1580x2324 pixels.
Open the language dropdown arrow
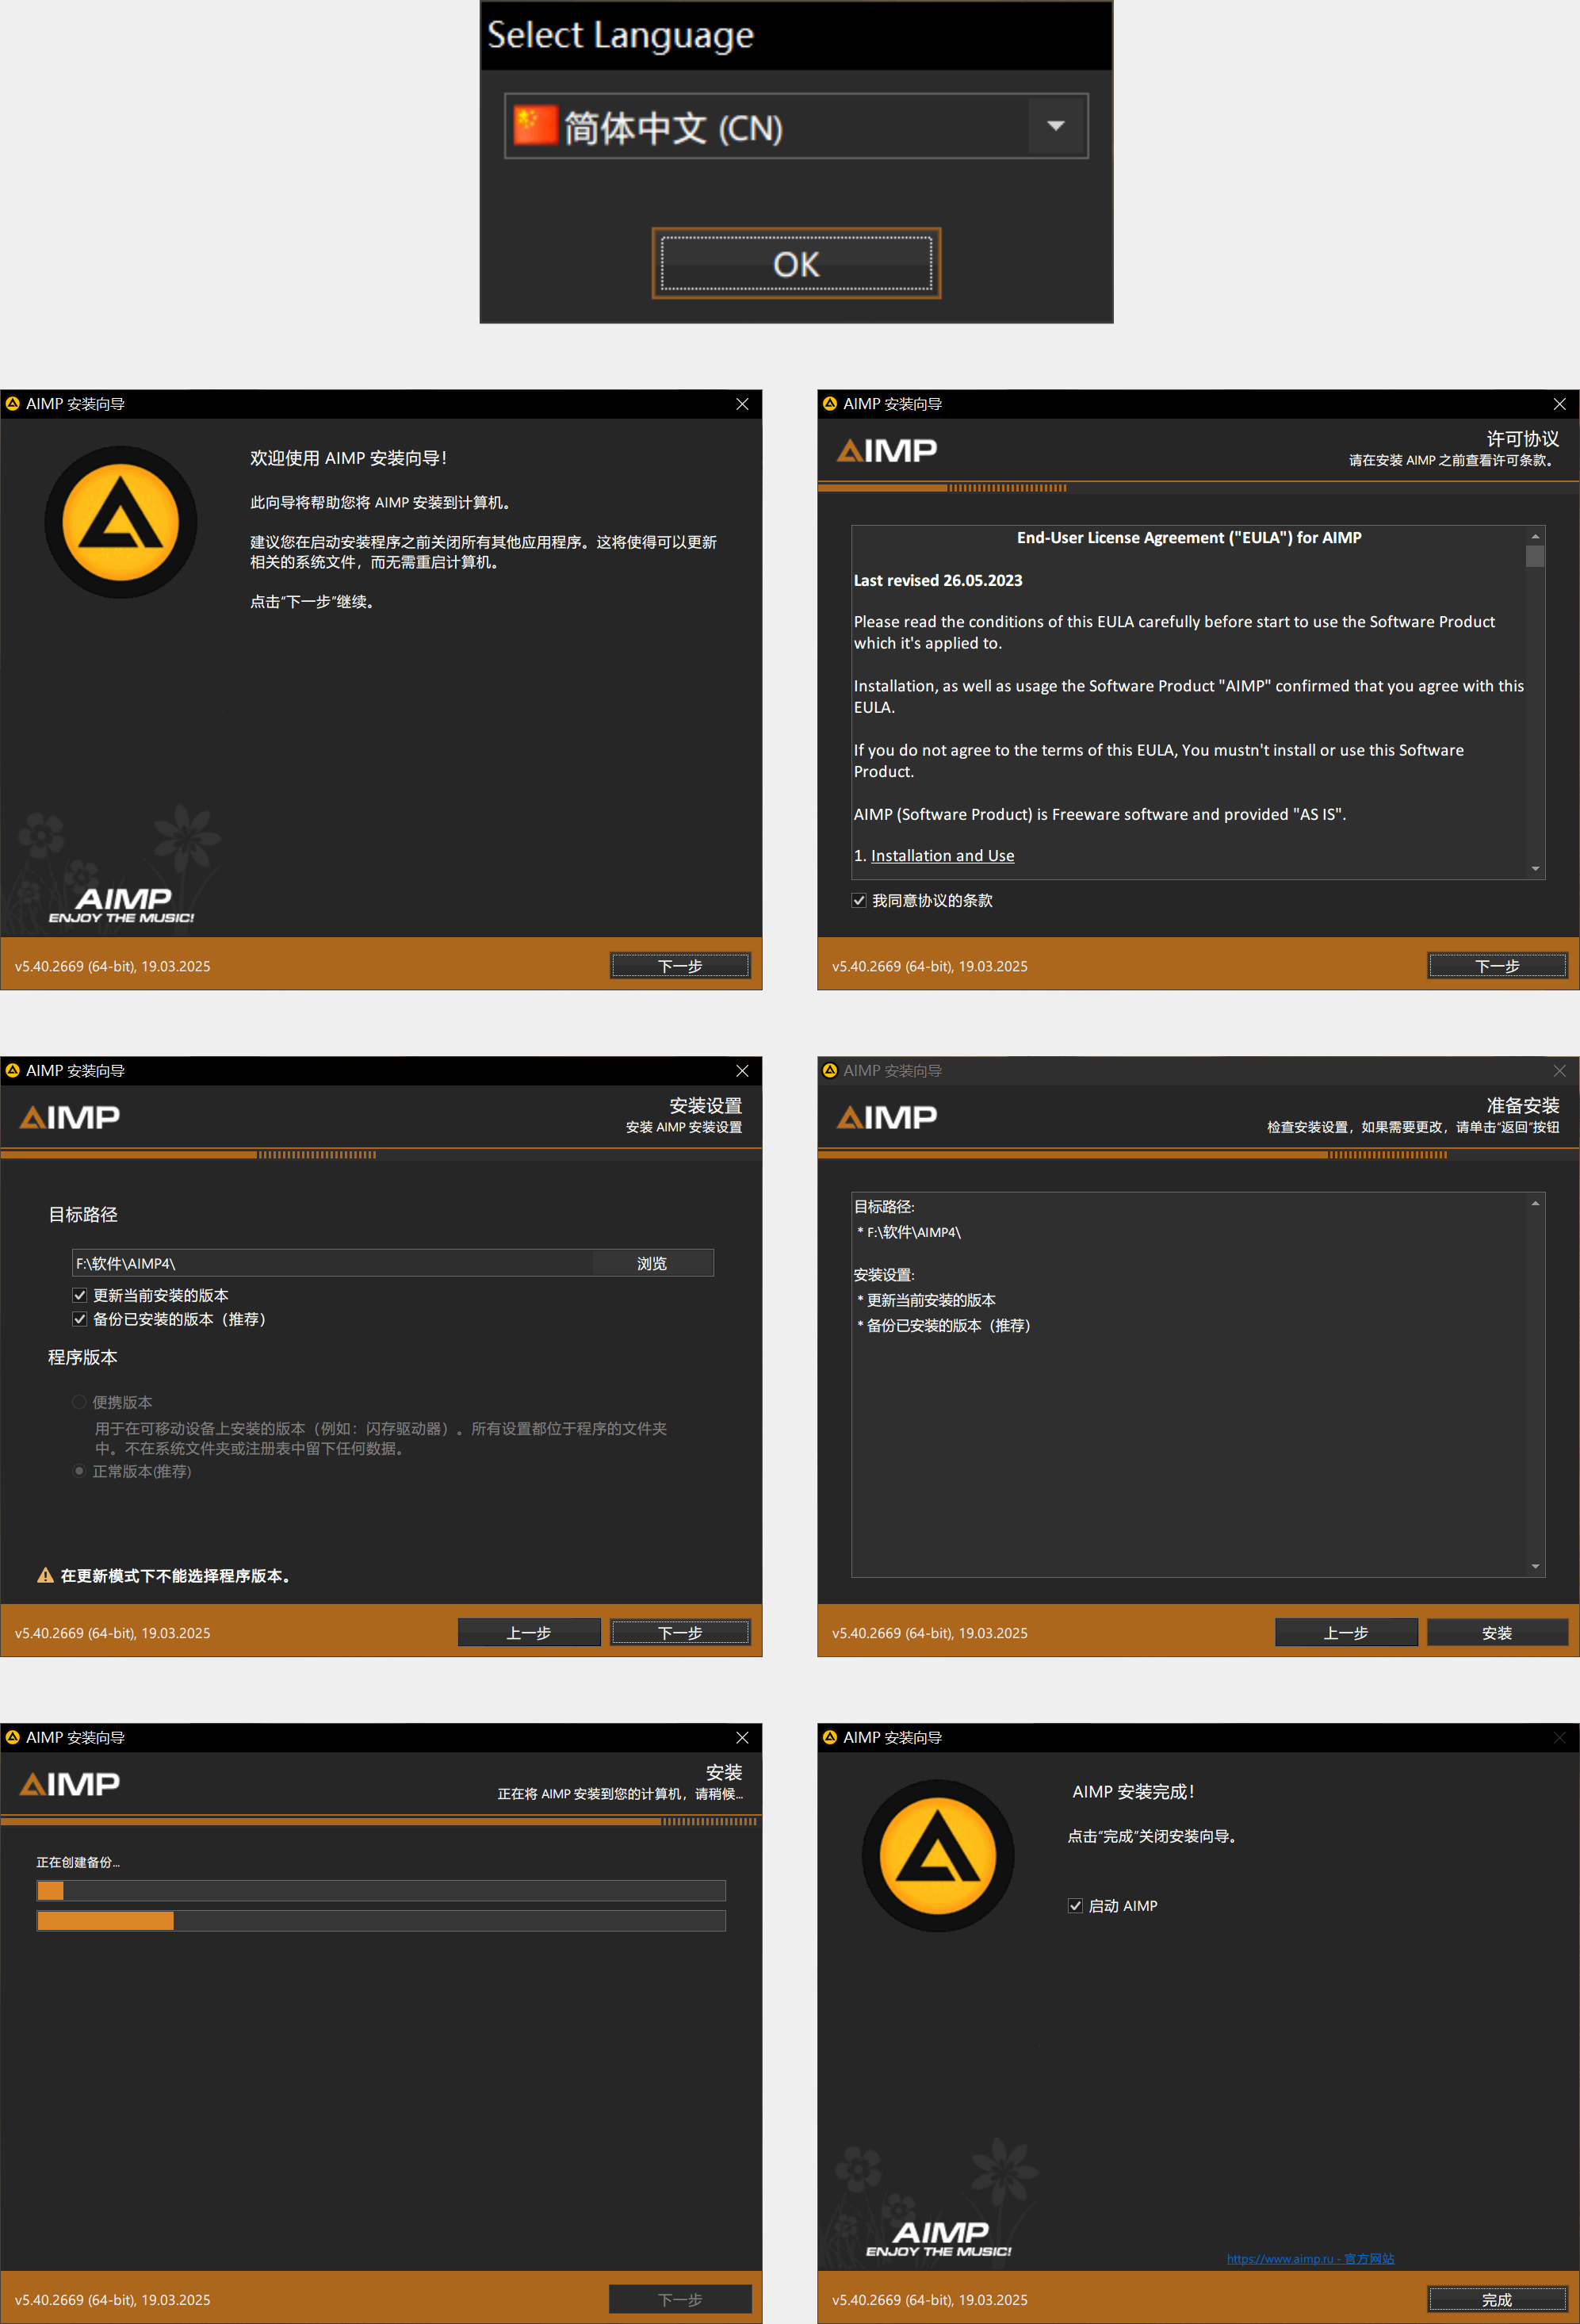(x=1055, y=126)
